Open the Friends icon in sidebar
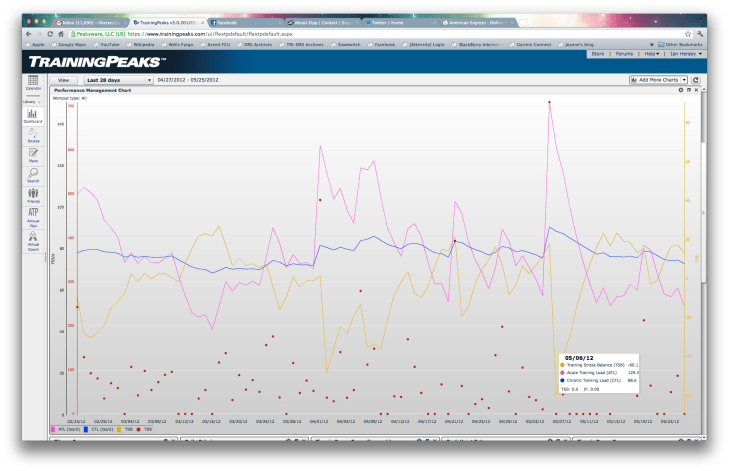This screenshot has height=471, width=729. point(33,194)
